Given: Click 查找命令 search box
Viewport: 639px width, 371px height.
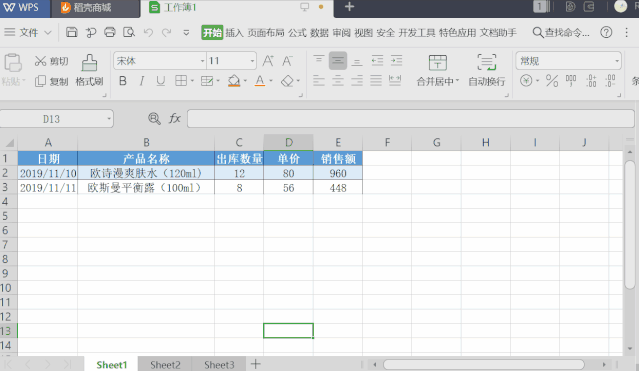Looking at the screenshot, I should [x=561, y=33].
